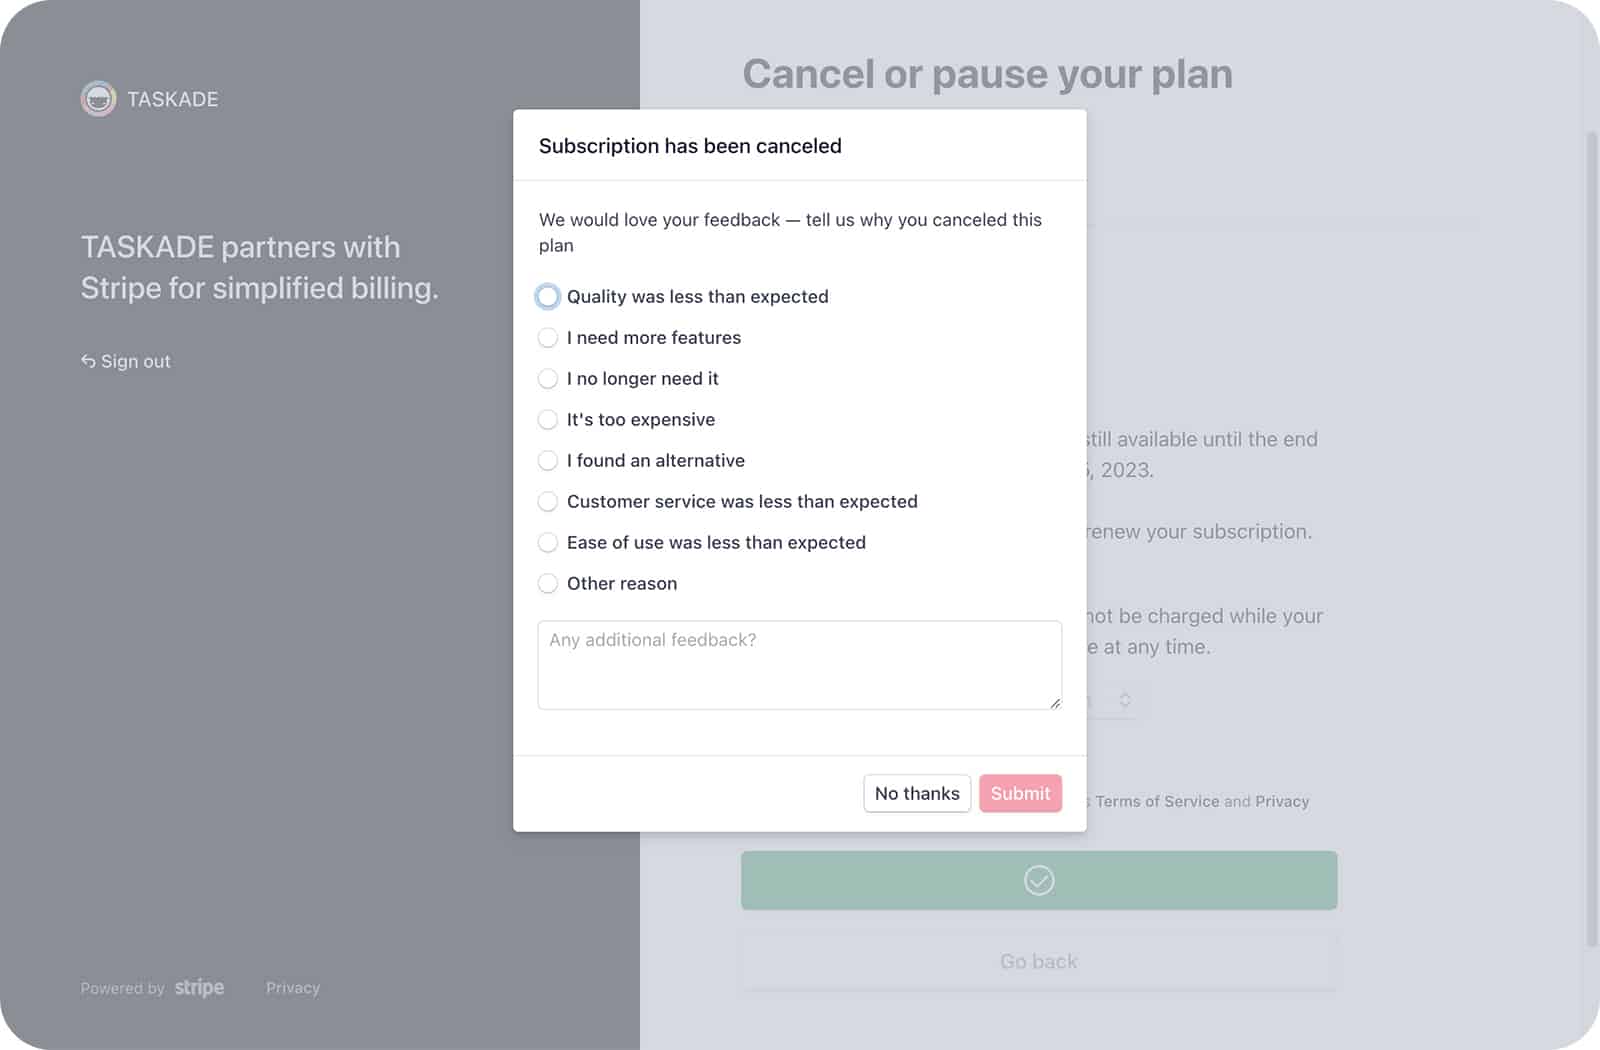Open the pause duration dropdown selector
Screen dimensions: 1600x1050
[1126, 699]
